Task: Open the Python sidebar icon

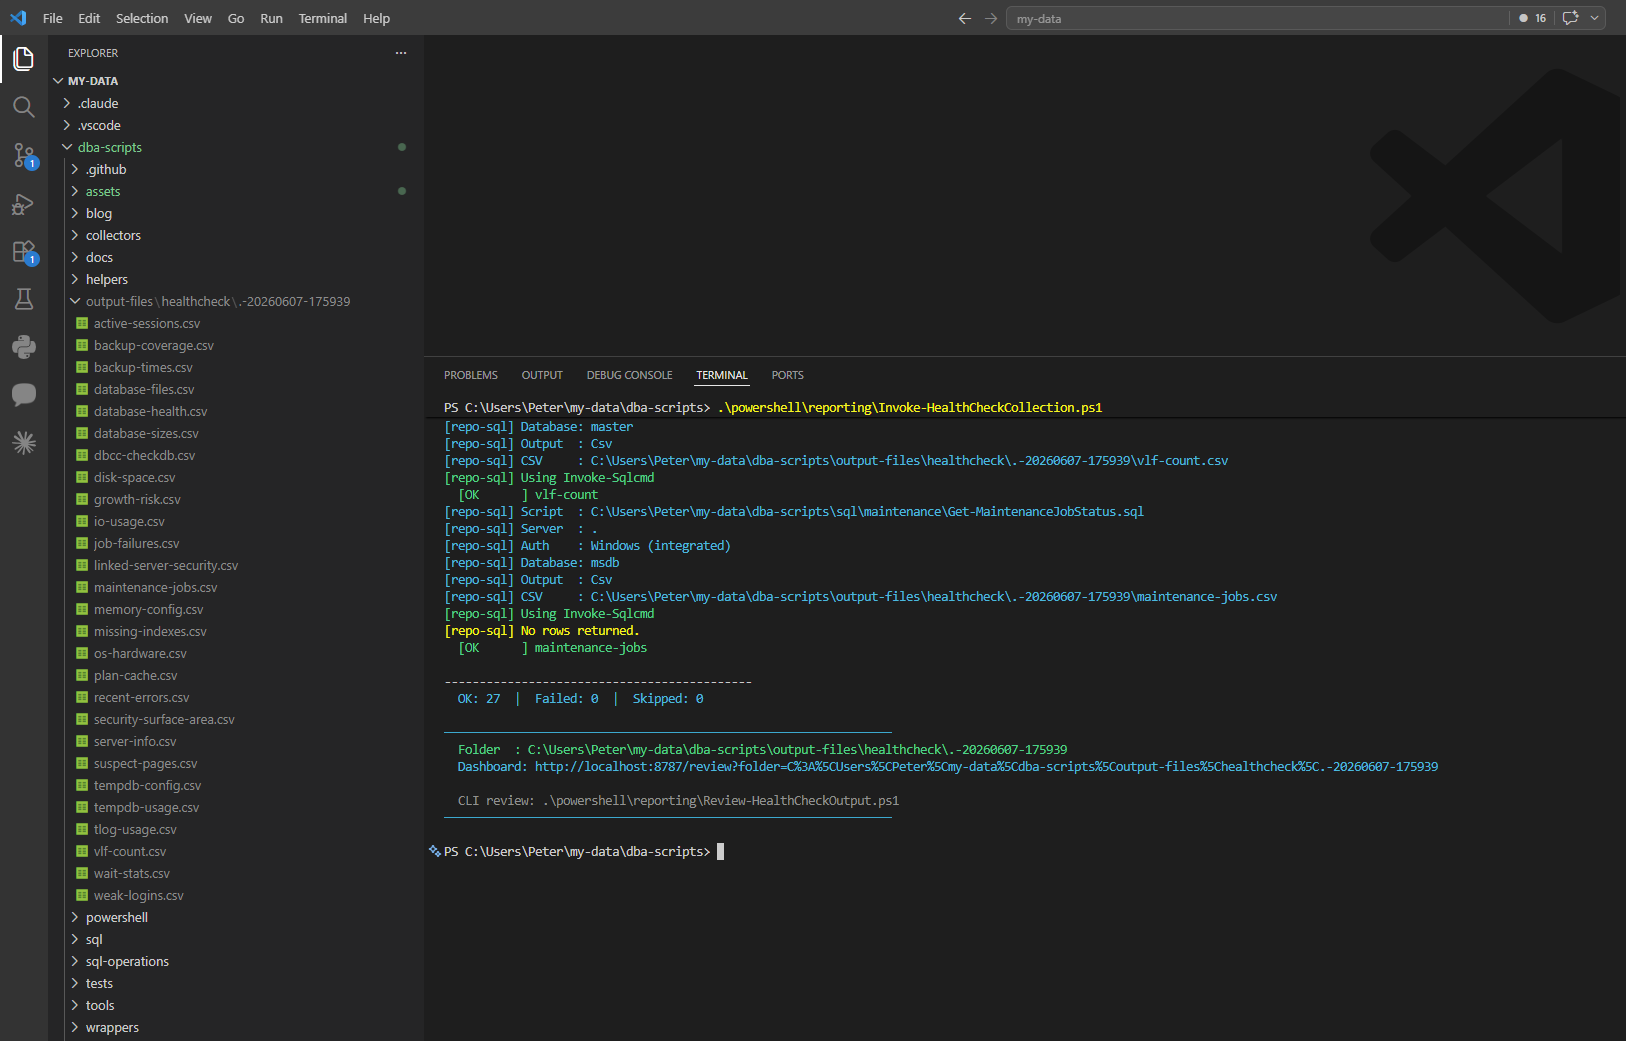Action: [24, 347]
